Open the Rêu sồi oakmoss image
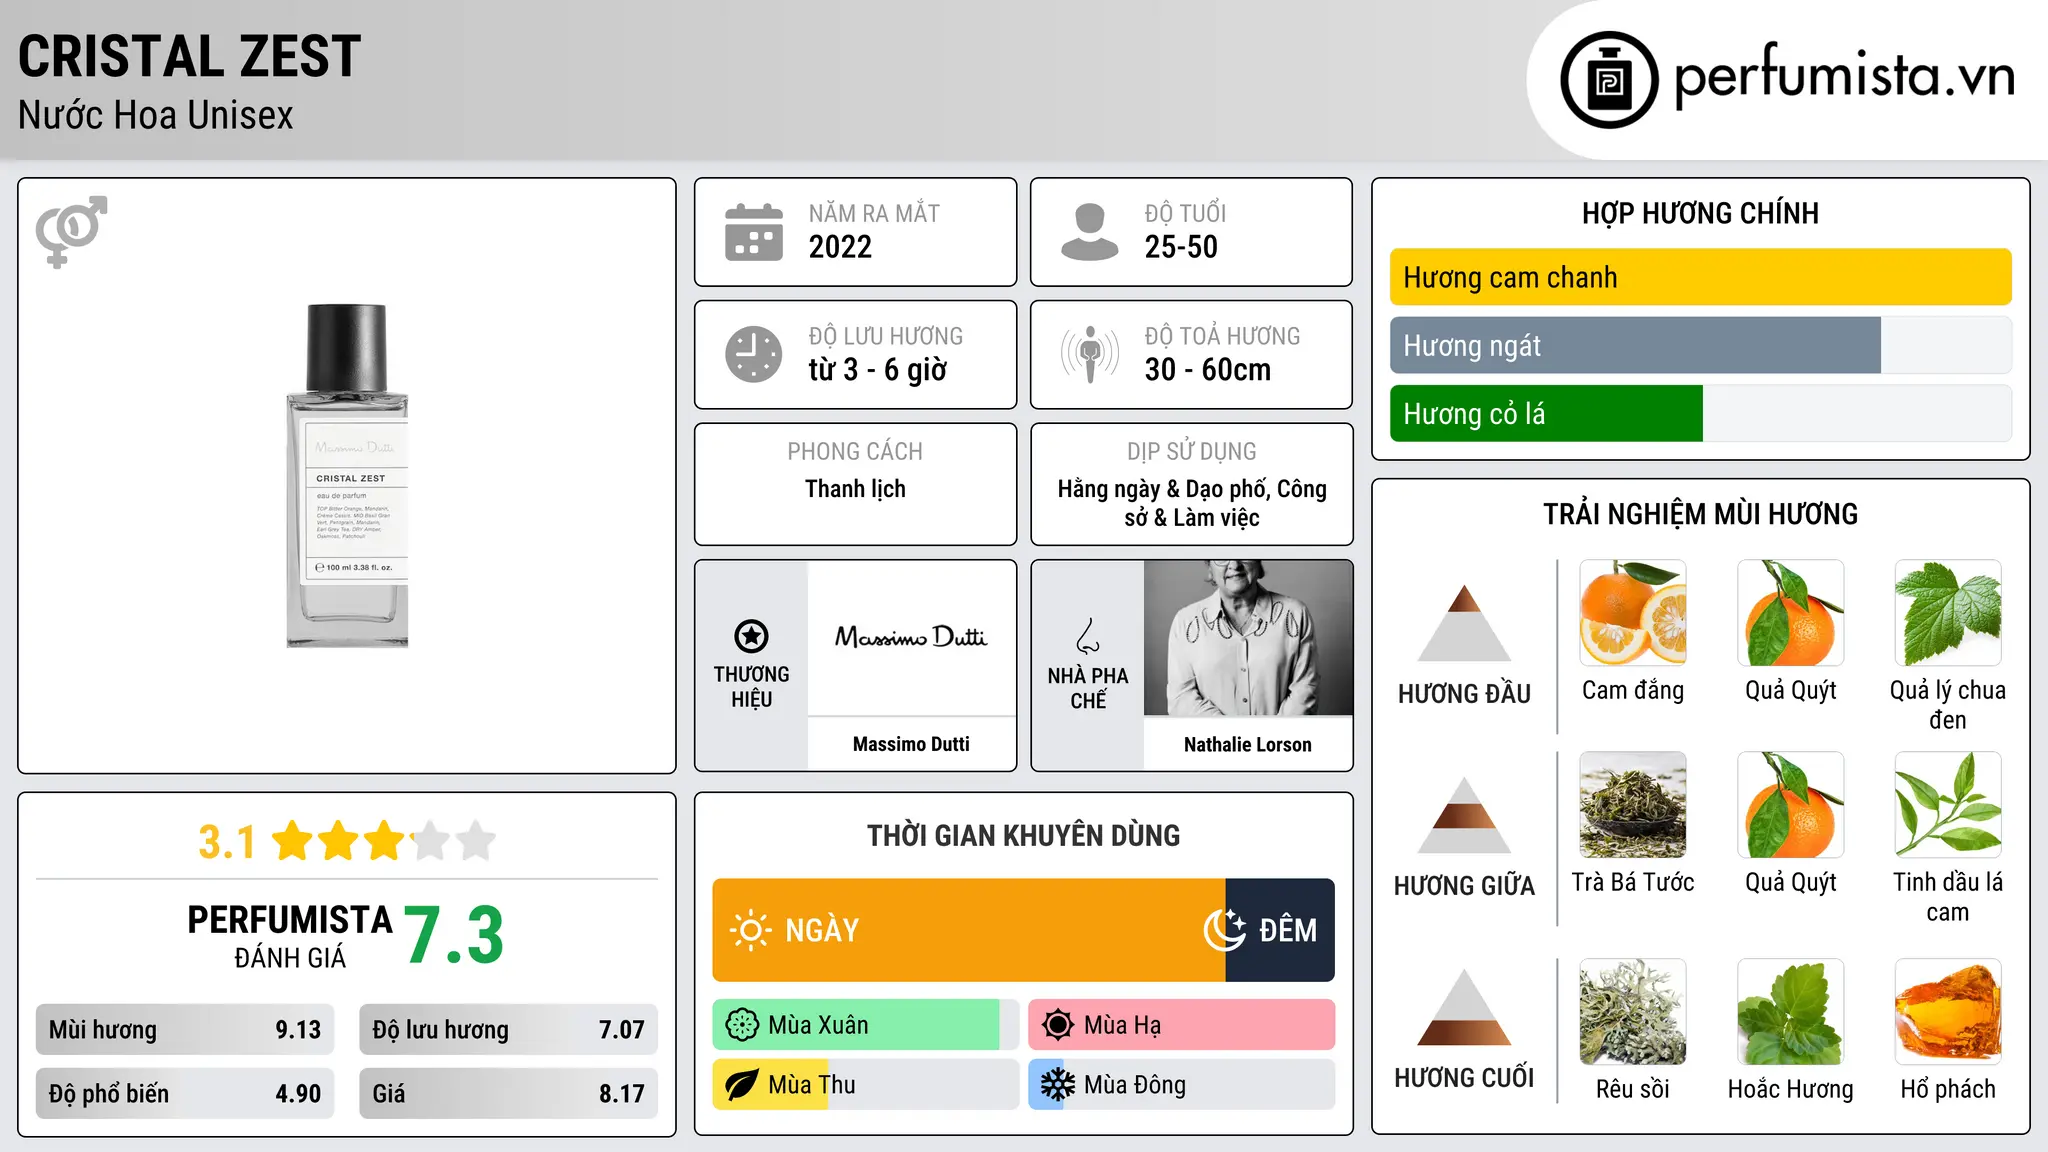The width and height of the screenshot is (2048, 1152). tap(1633, 1012)
